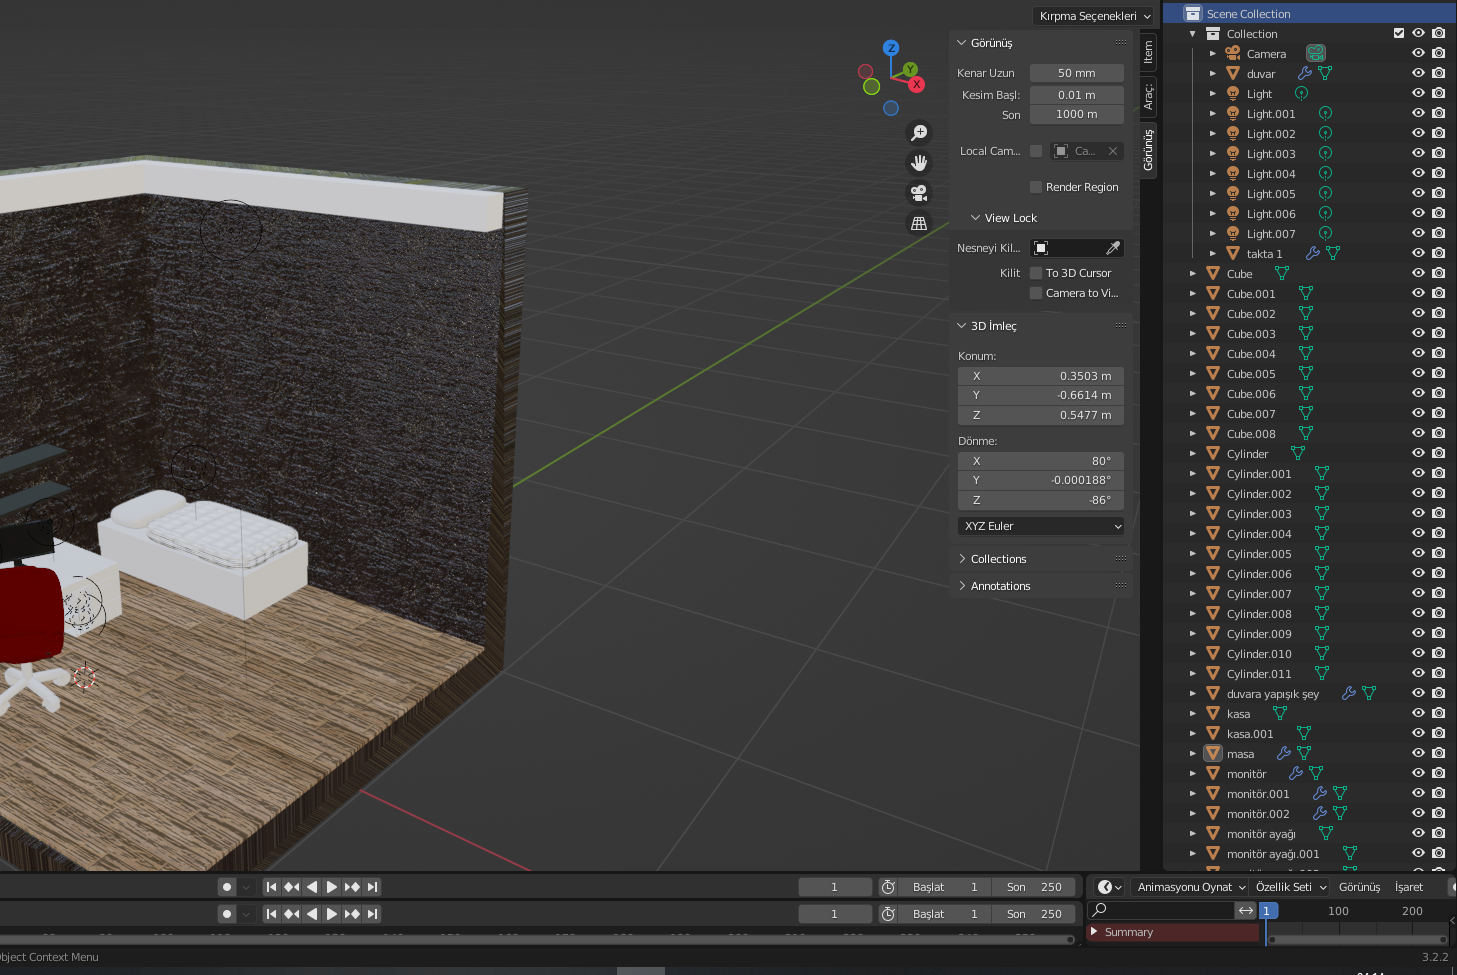
Task: Open the Özellik Seti menu
Action: [x=1290, y=887]
